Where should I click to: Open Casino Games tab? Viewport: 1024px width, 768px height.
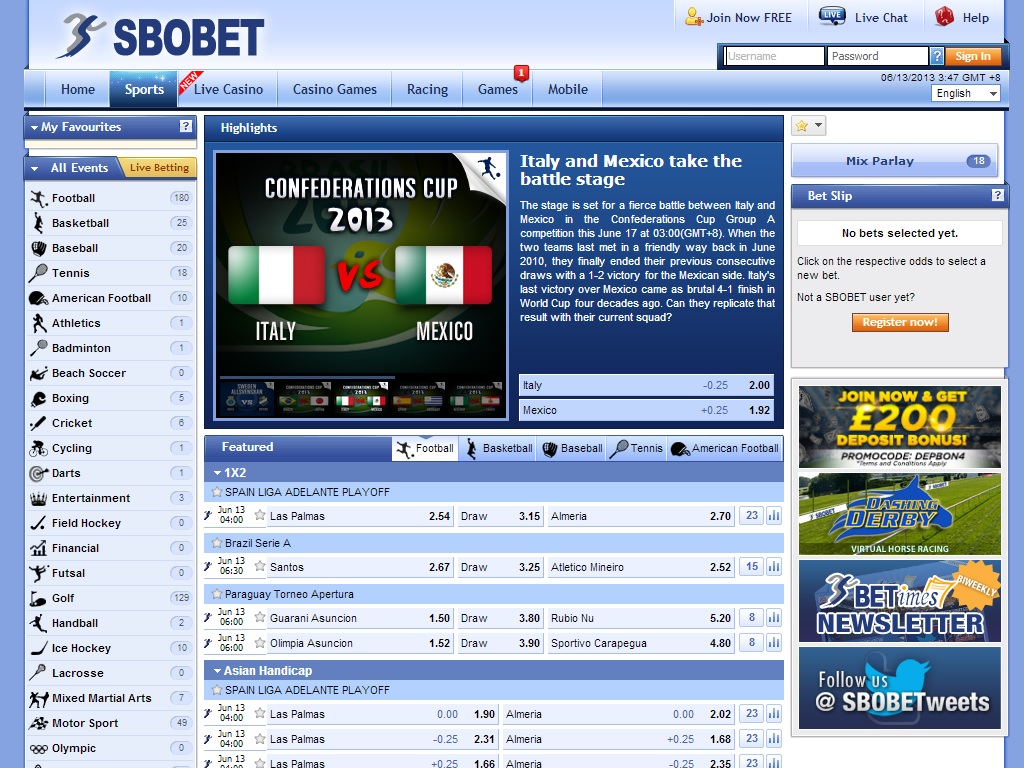(334, 89)
